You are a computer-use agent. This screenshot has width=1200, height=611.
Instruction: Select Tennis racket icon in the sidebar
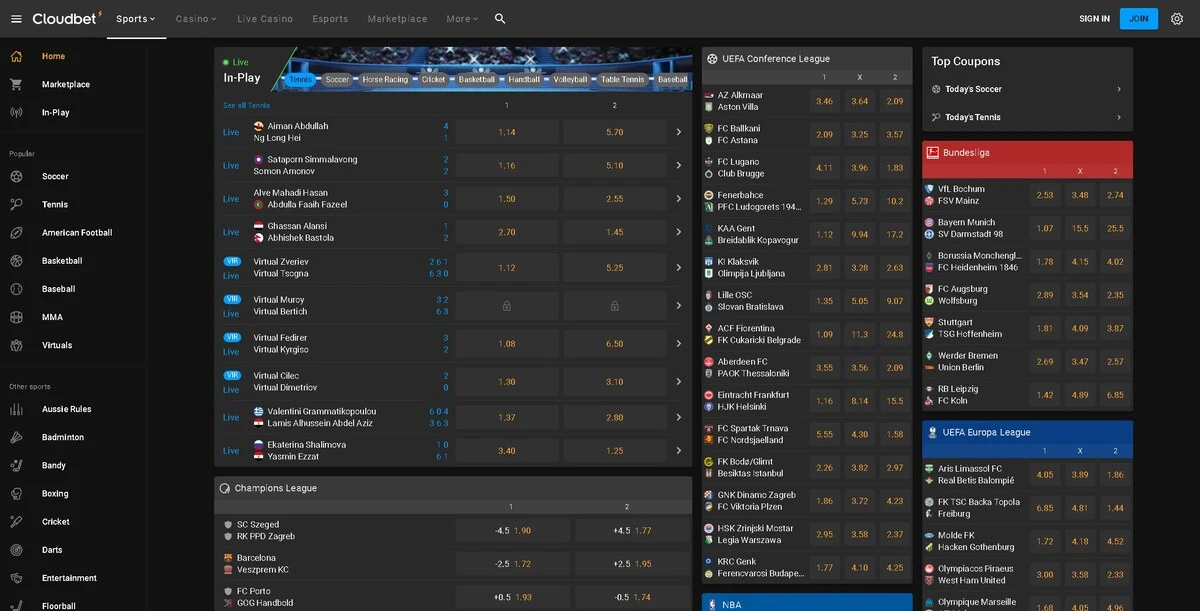click(16, 204)
